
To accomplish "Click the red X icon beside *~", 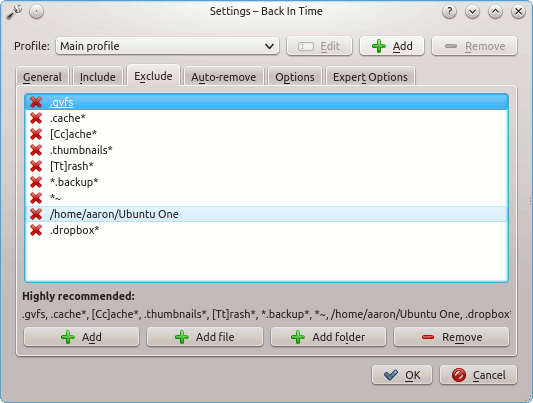I will pos(36,198).
